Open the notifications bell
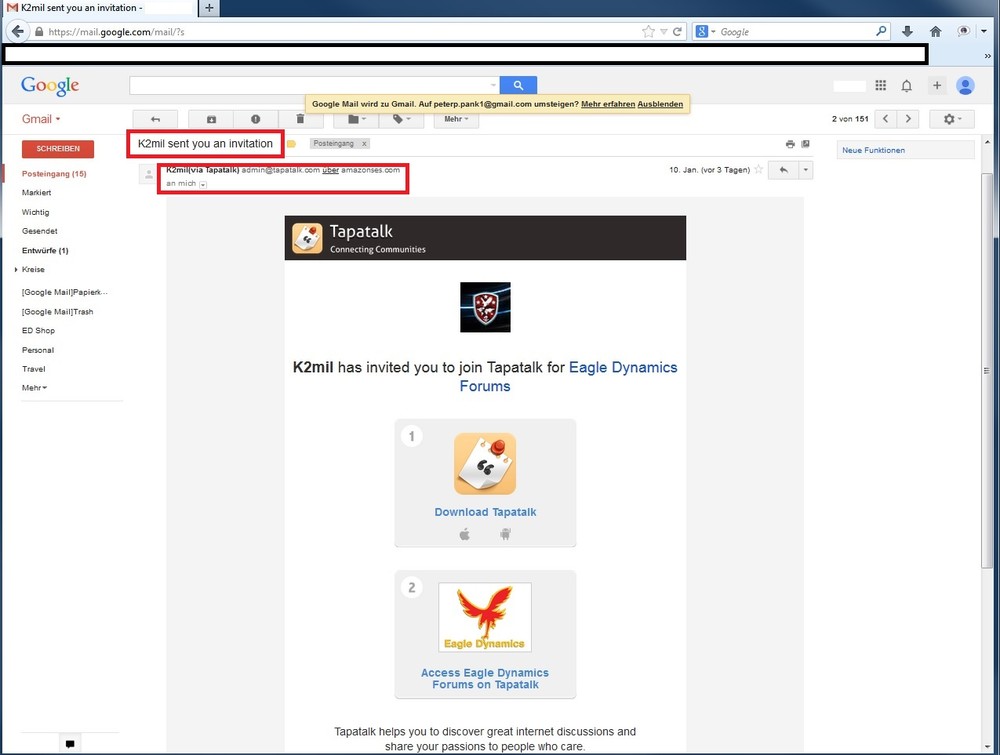This screenshot has width=1000, height=755. (x=906, y=85)
